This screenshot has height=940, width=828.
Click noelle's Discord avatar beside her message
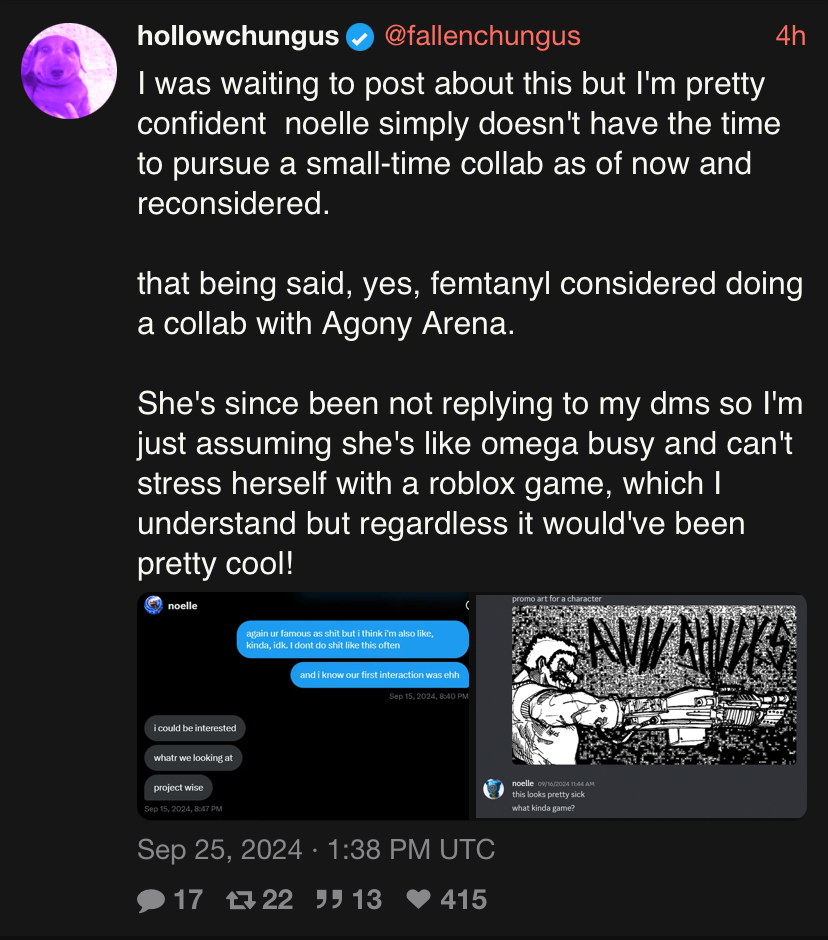pyautogui.click(x=493, y=789)
